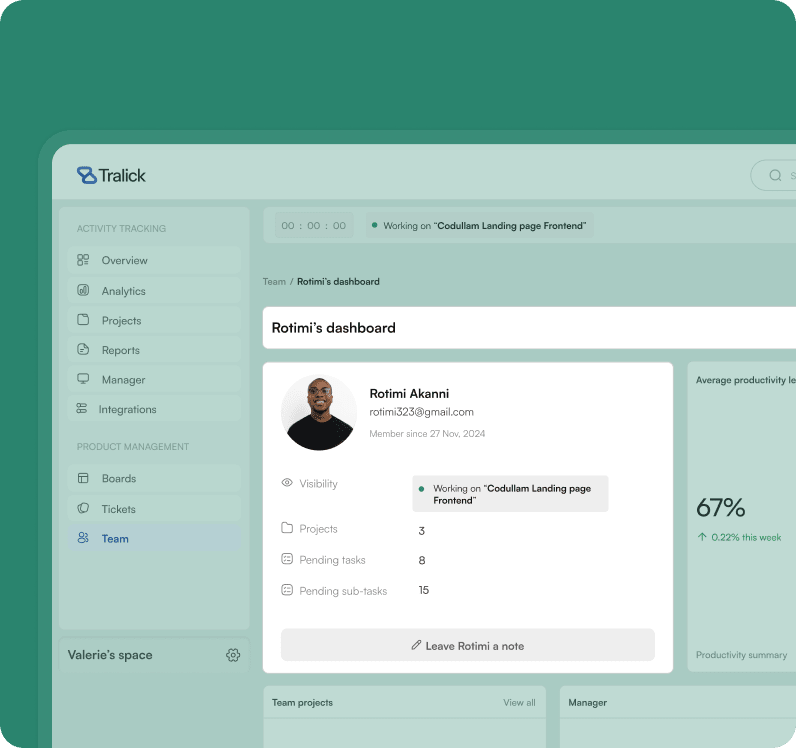
Task: Click the Manager monitor icon in sidebar
Action: tap(83, 380)
